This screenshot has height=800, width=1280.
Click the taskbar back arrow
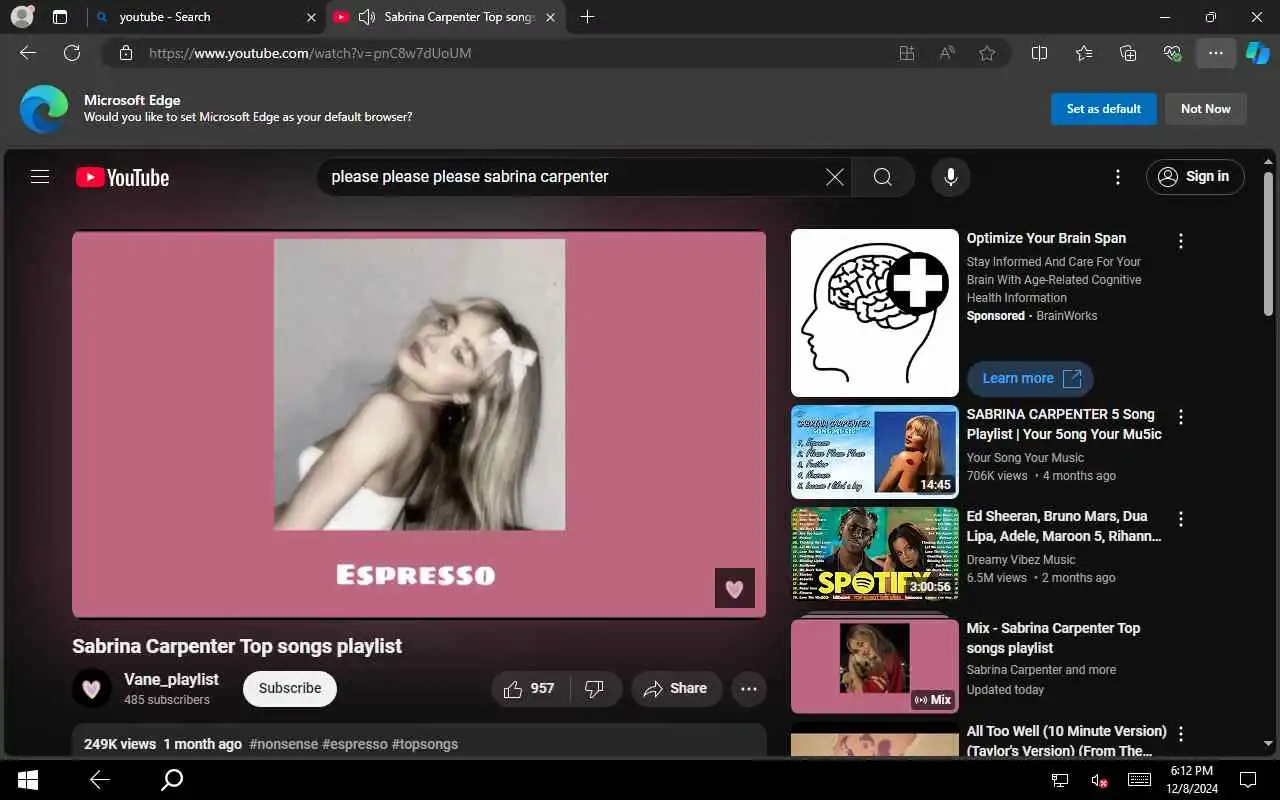point(99,780)
